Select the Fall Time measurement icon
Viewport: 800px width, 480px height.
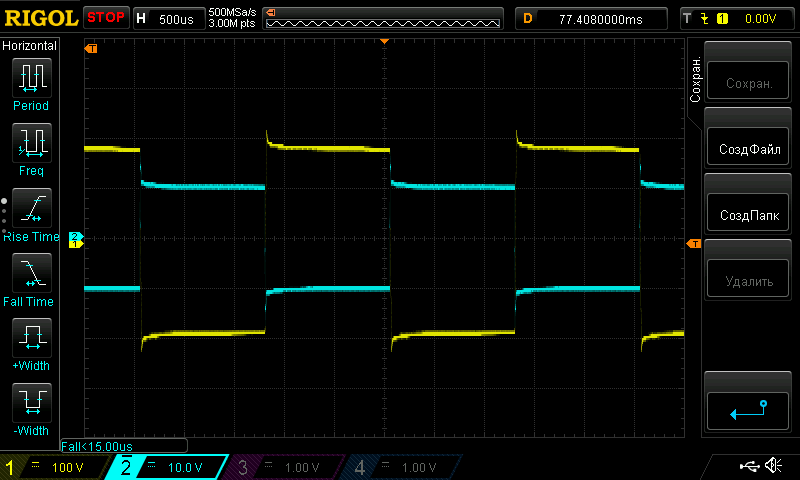pos(32,272)
